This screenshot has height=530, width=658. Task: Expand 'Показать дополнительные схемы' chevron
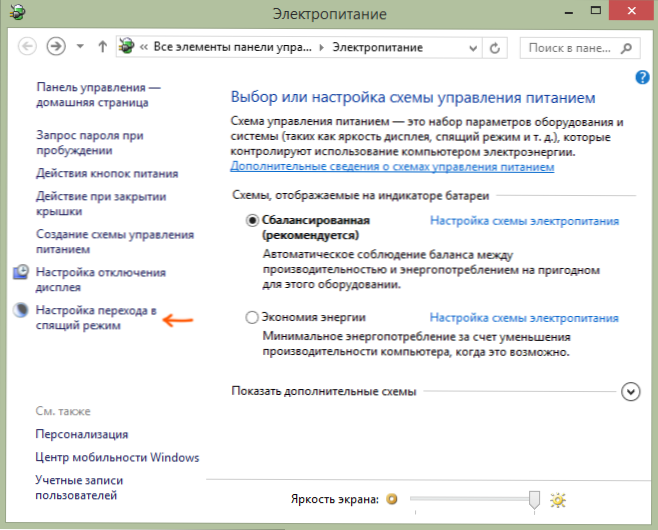(x=630, y=392)
